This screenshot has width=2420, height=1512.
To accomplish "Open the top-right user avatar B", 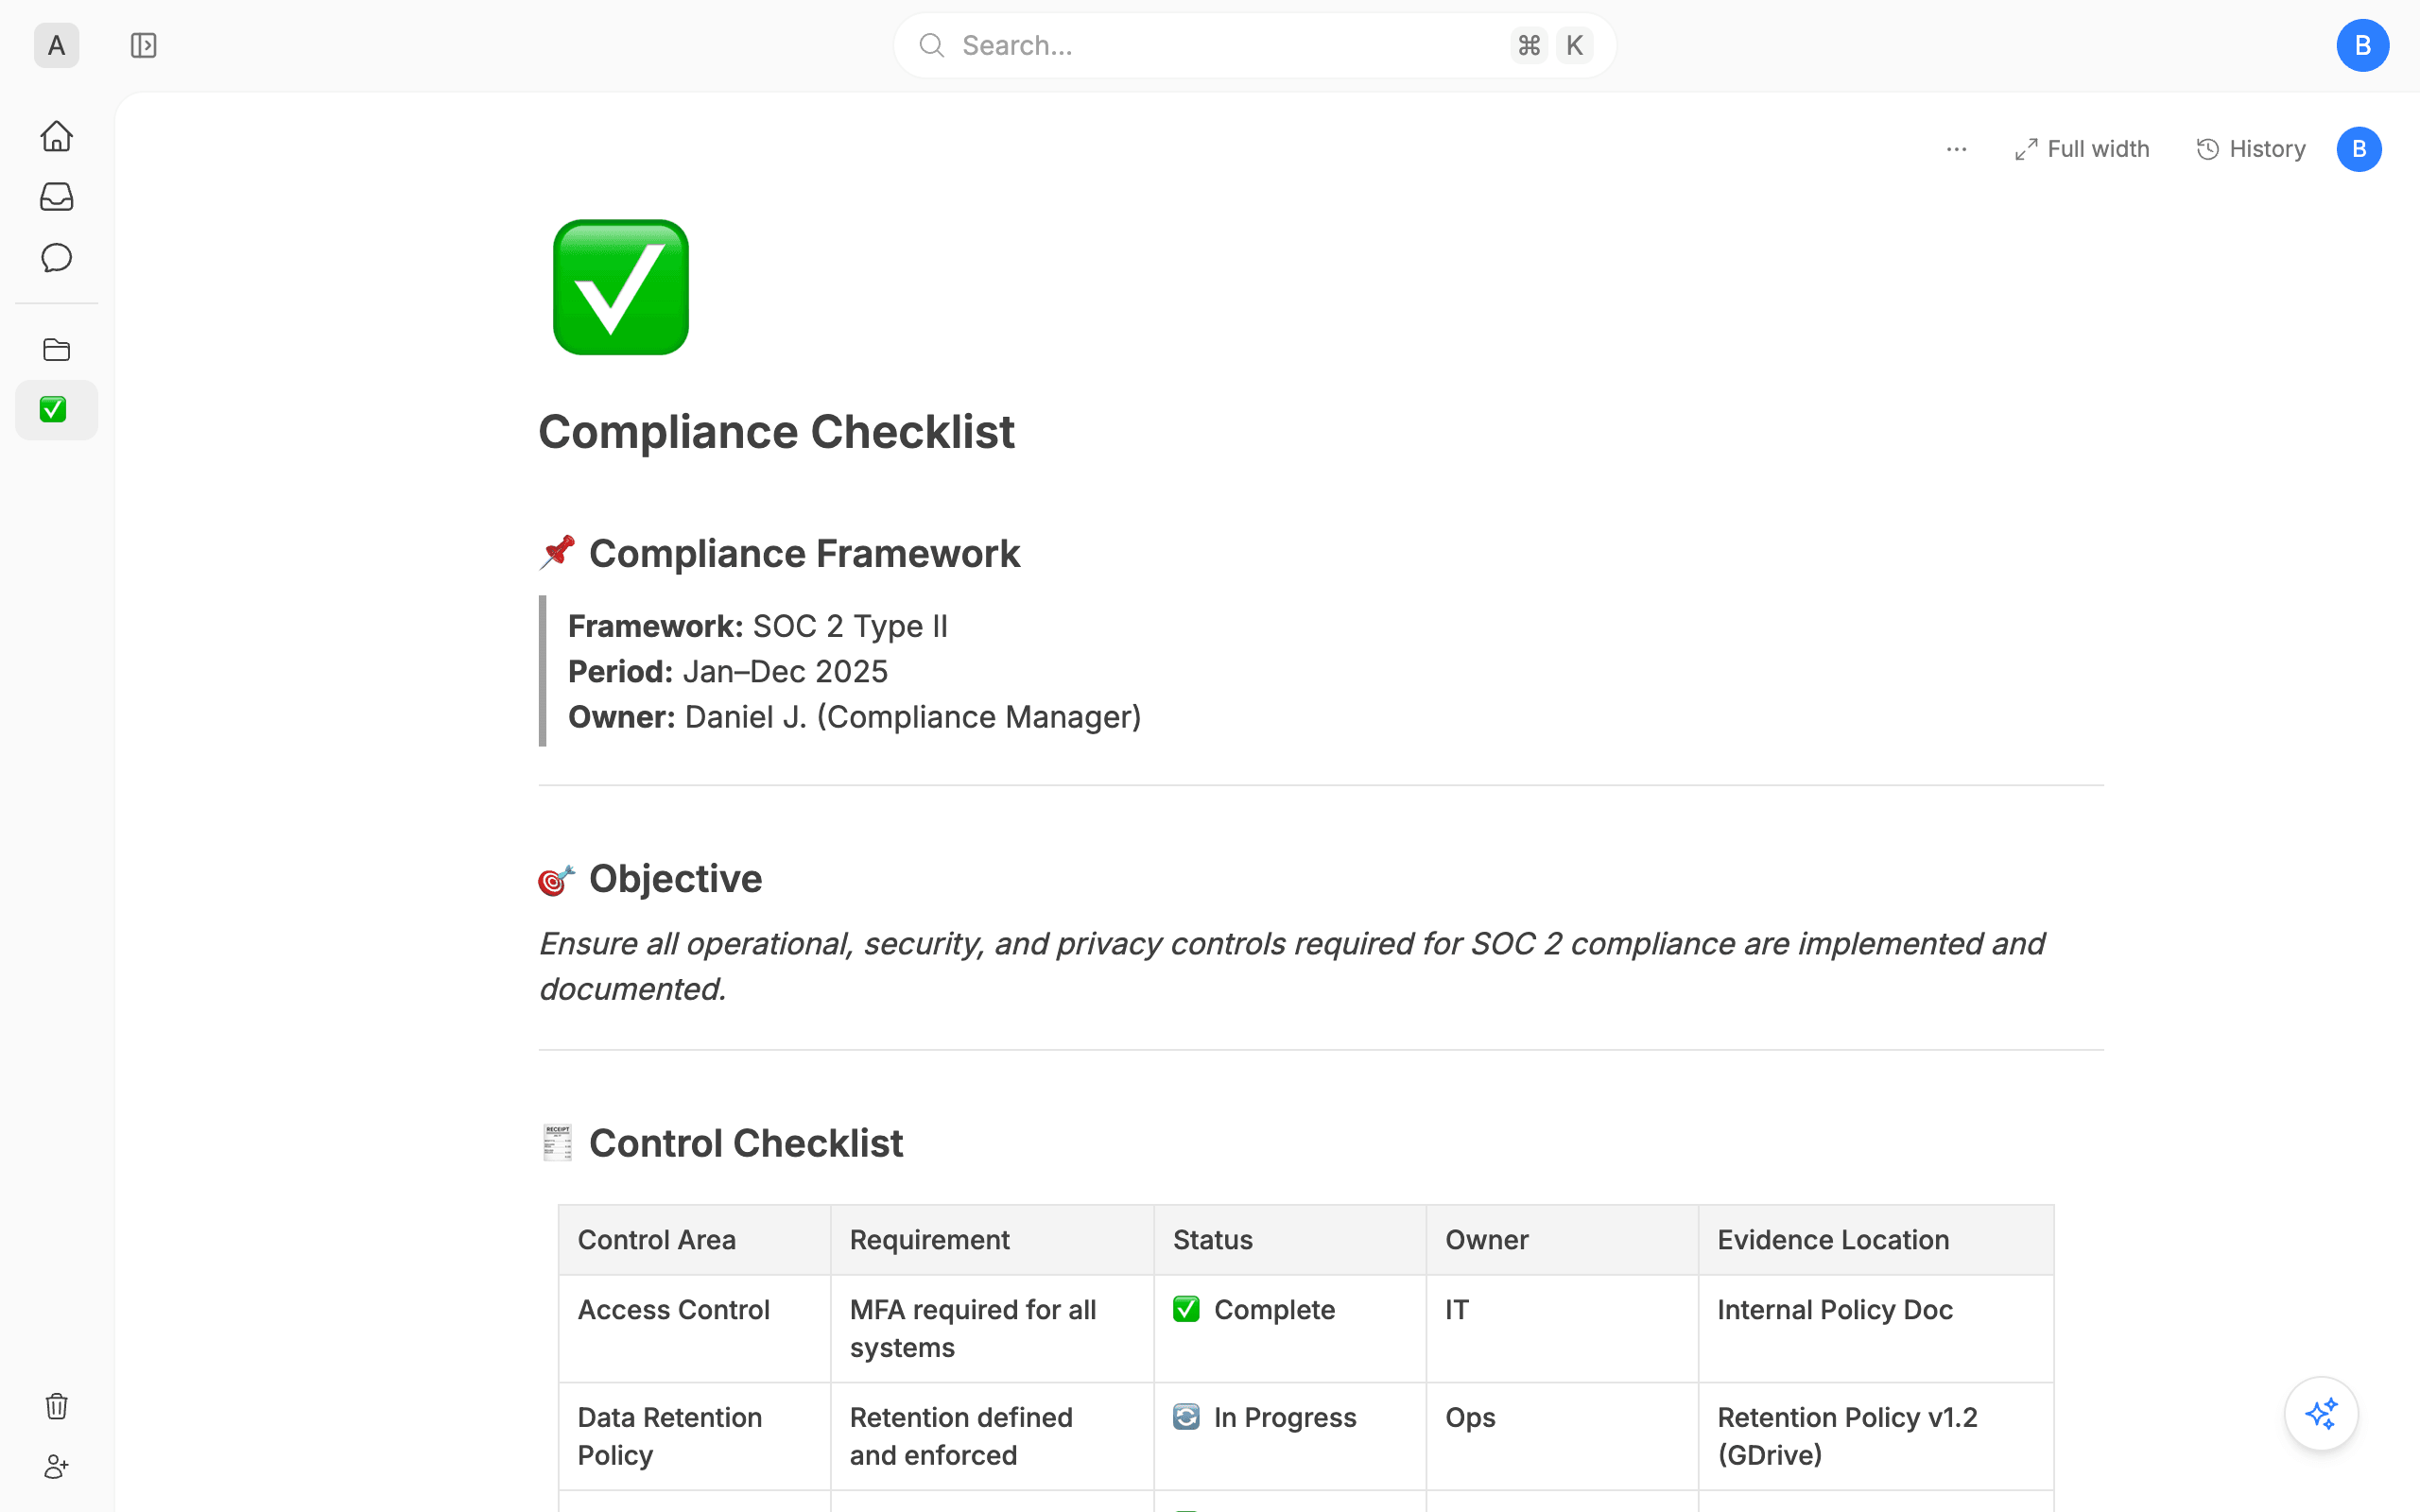I will [2362, 46].
